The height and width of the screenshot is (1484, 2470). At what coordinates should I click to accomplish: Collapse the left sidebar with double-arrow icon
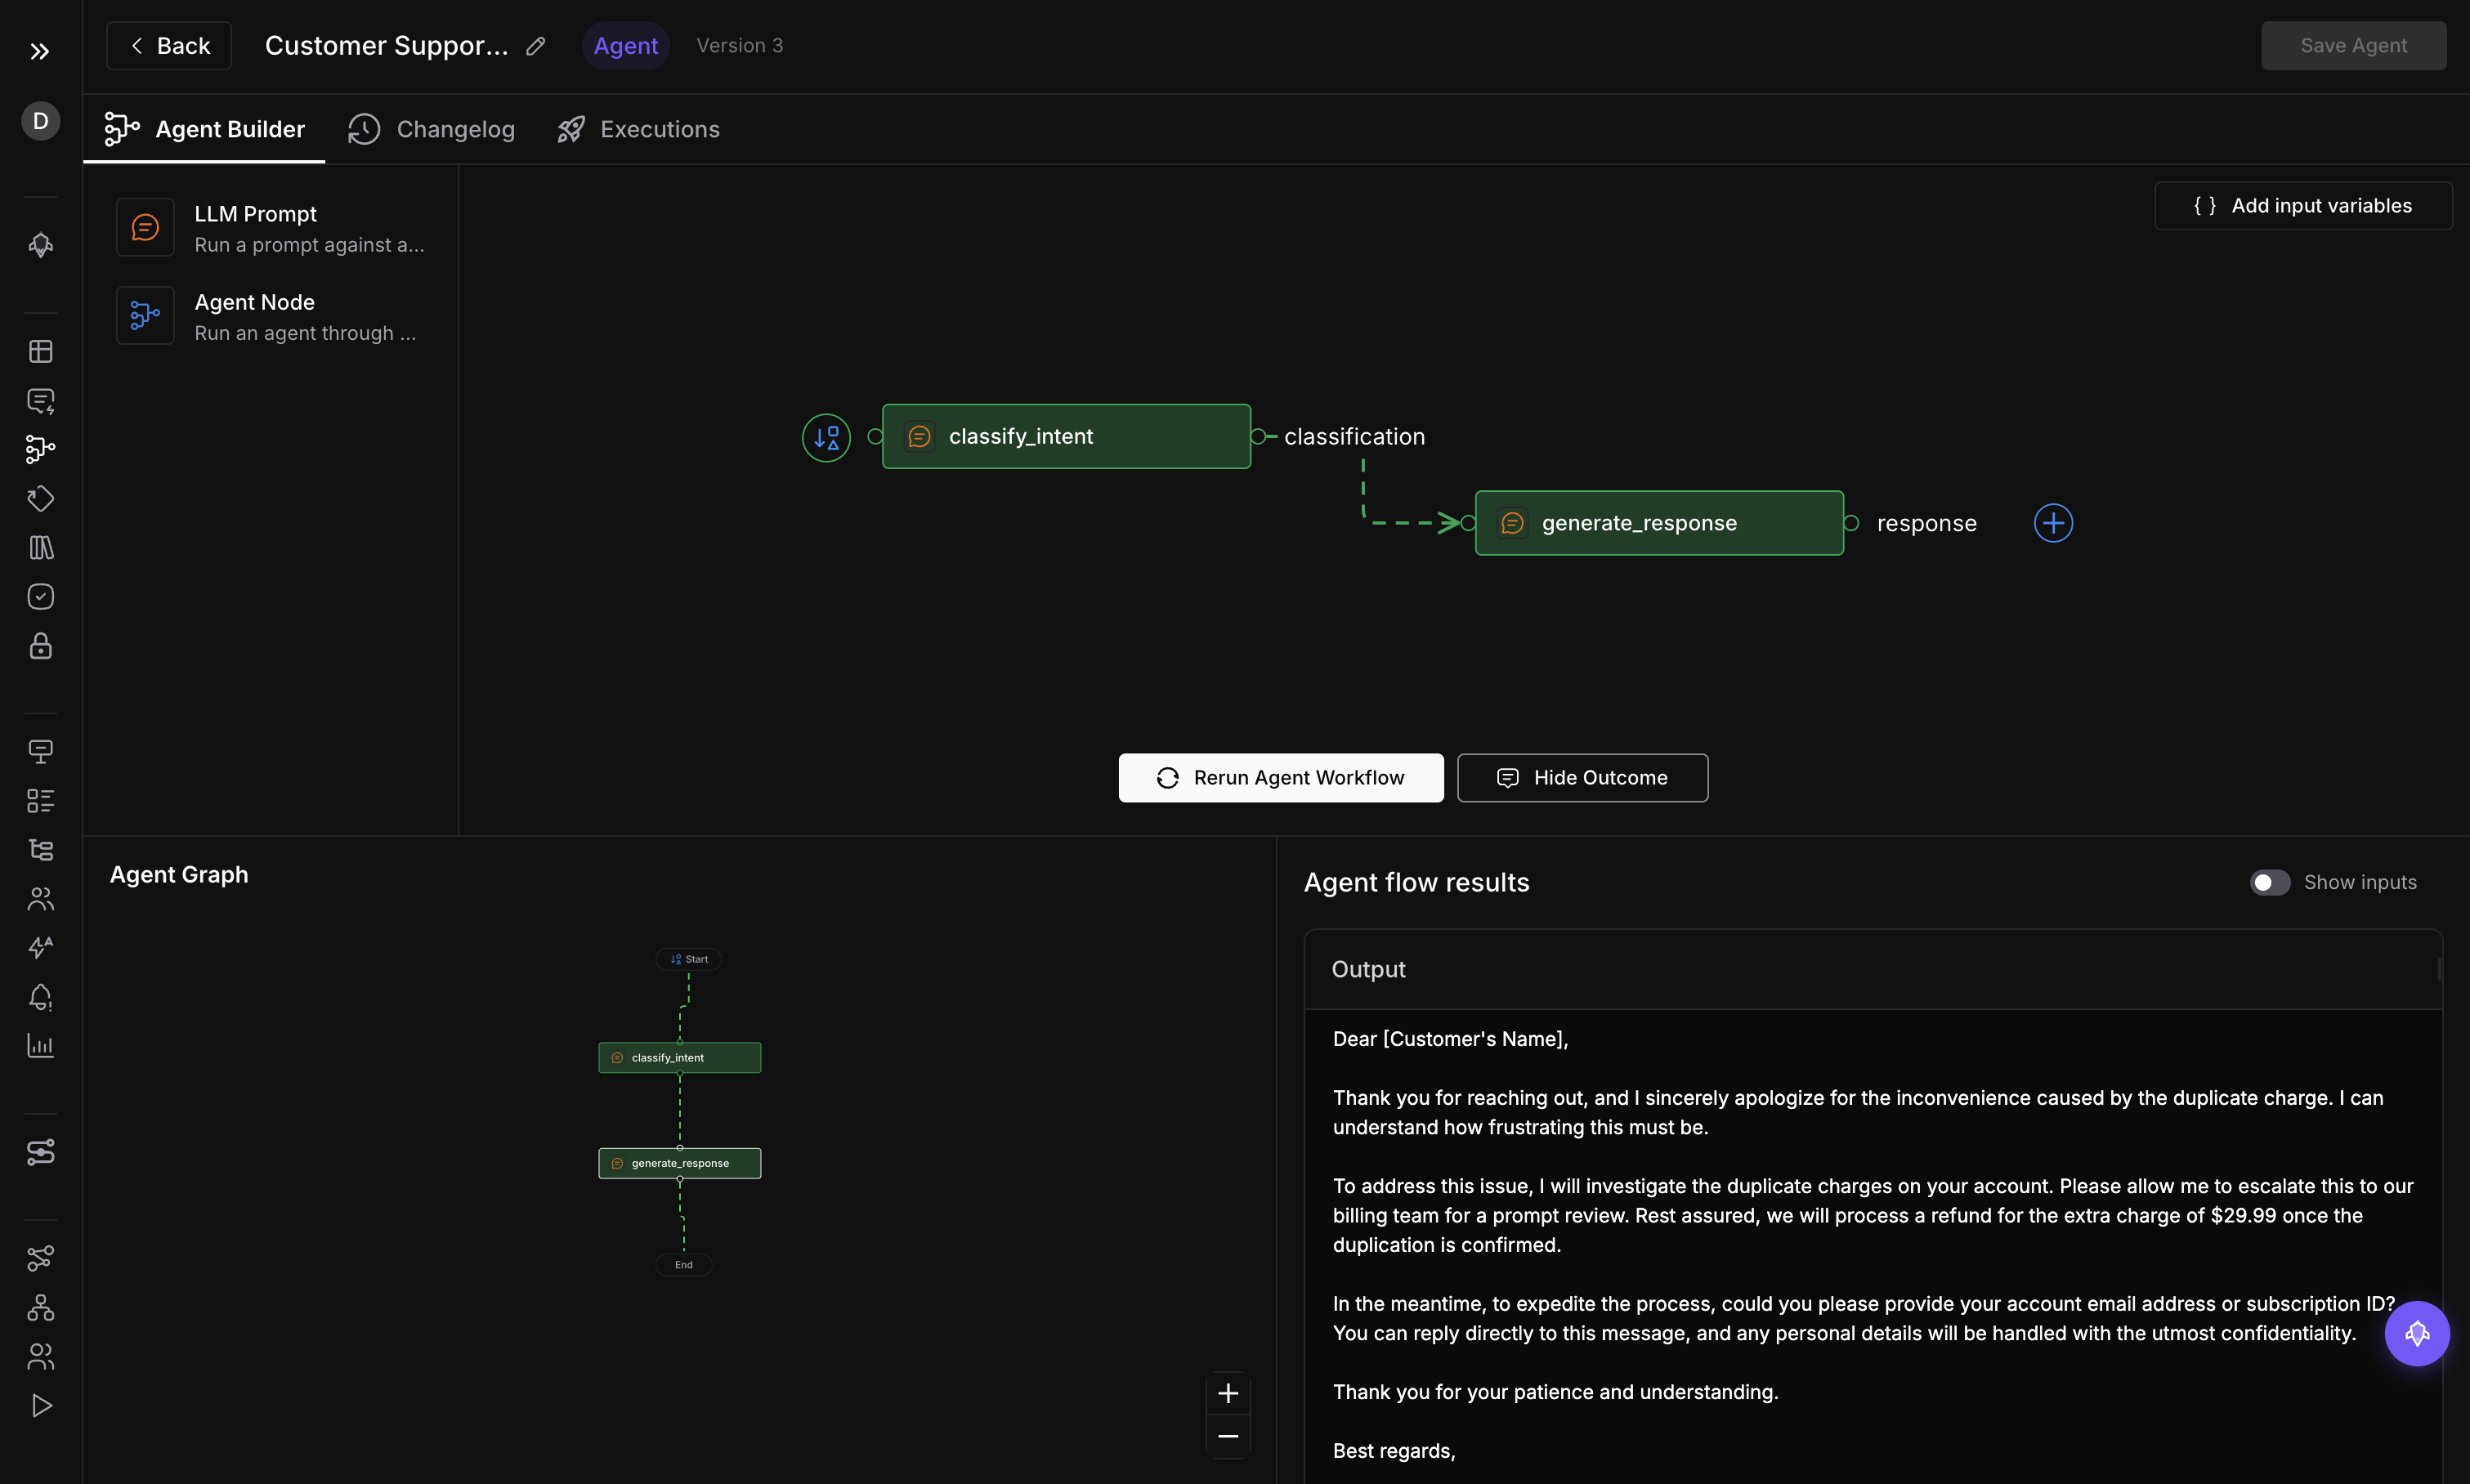(x=40, y=51)
